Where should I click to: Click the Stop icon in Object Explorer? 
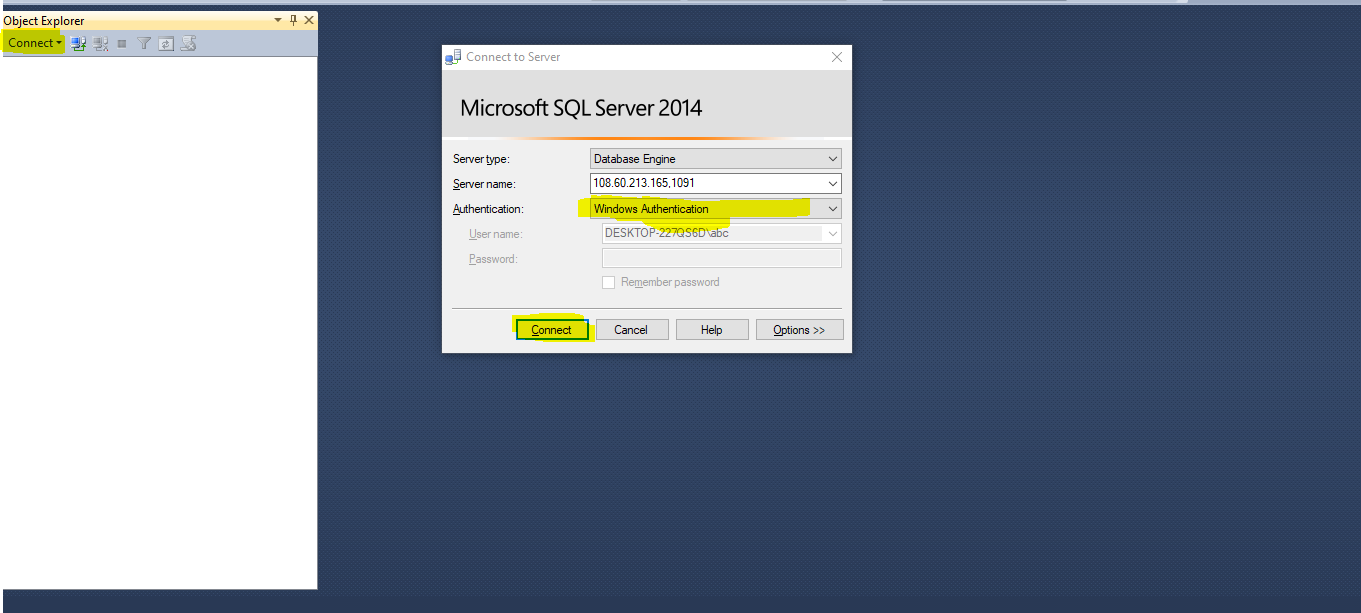122,43
